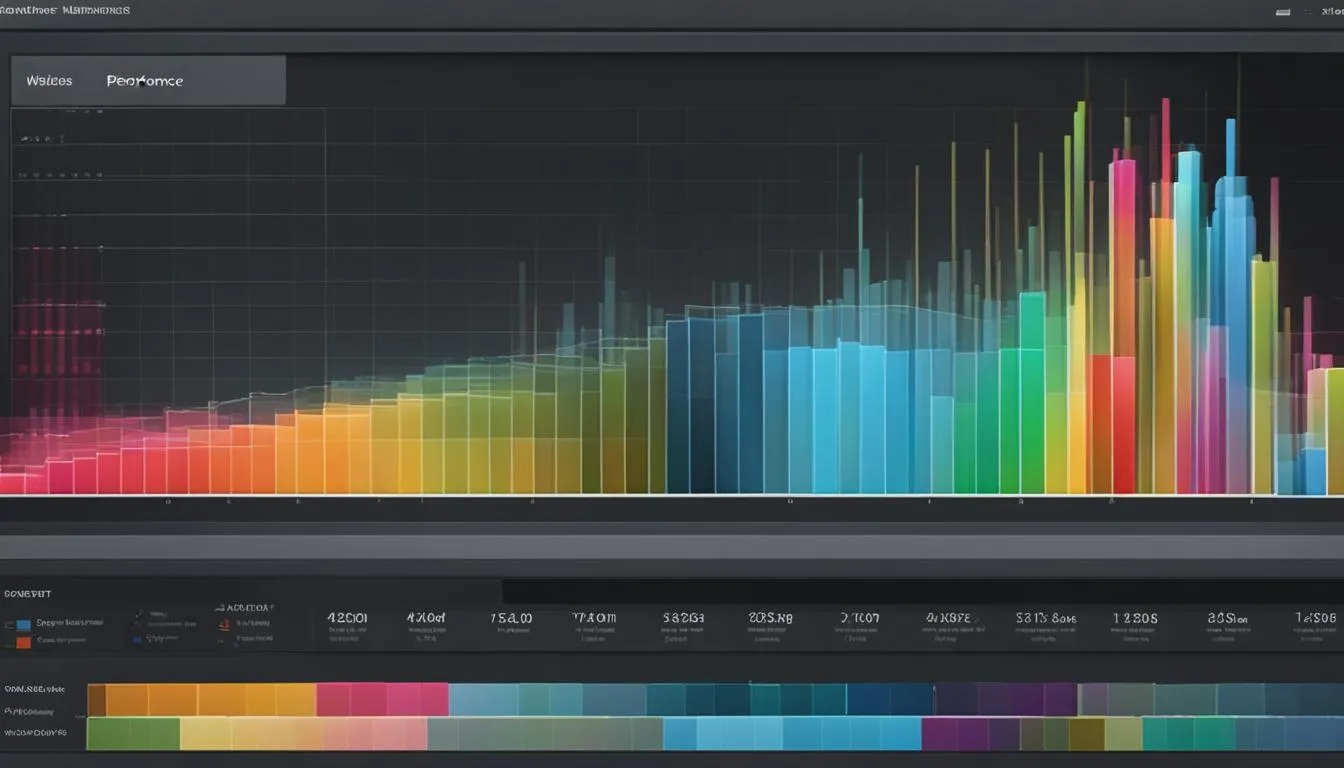
Task: Pick the pink segment in upper color strip
Action: point(382,700)
